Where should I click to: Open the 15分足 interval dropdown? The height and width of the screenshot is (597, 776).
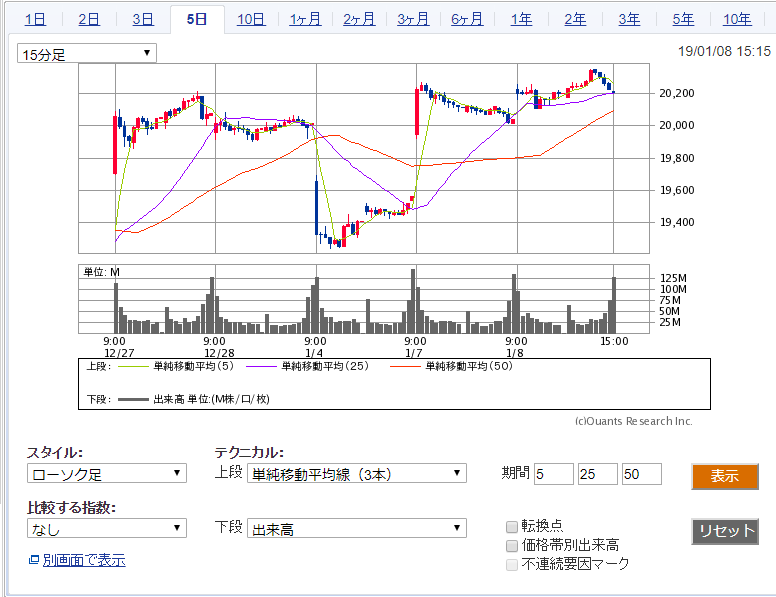86,54
